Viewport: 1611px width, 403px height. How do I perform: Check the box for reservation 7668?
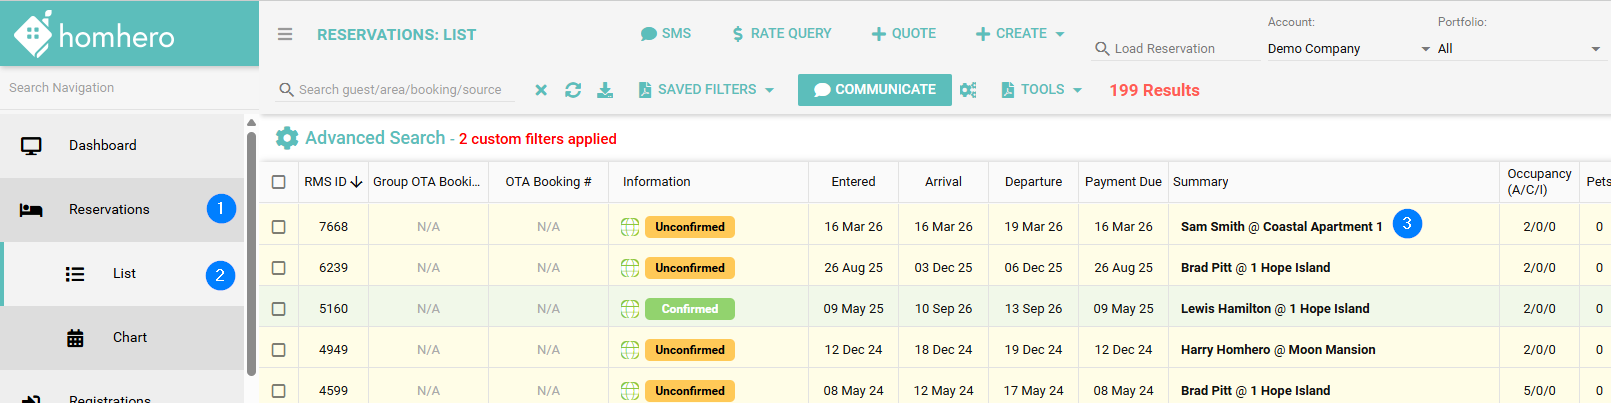click(279, 227)
